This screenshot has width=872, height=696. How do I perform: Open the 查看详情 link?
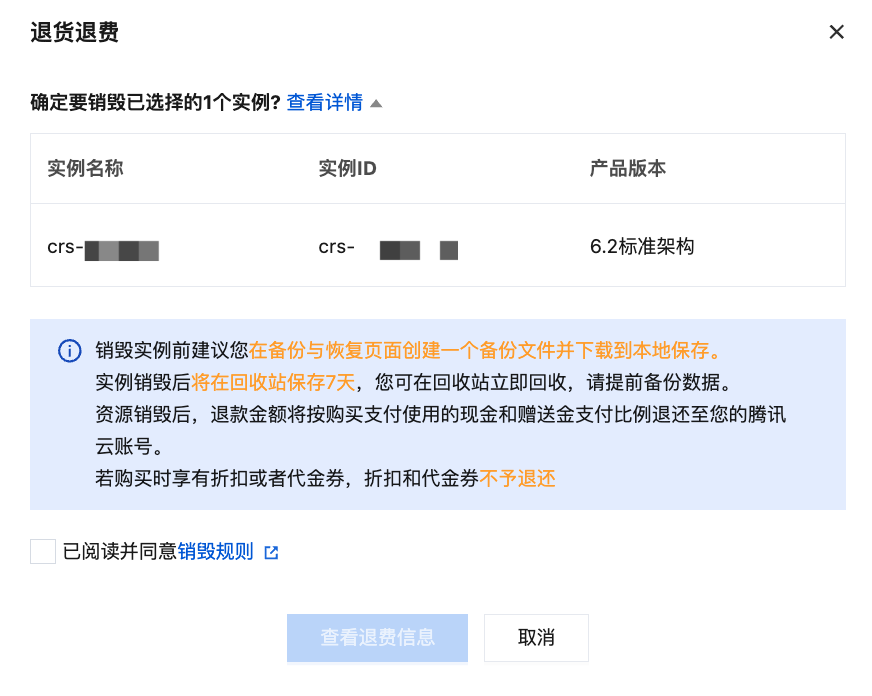(x=324, y=102)
